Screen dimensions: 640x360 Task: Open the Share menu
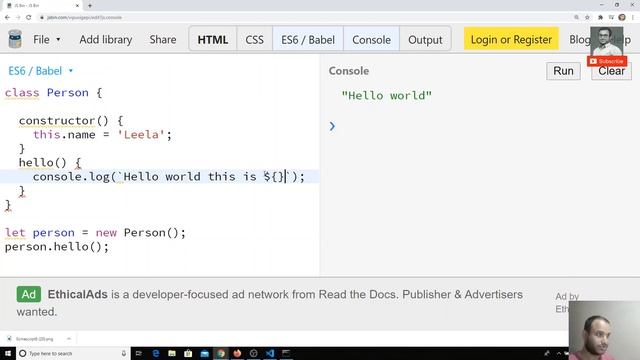[163, 40]
